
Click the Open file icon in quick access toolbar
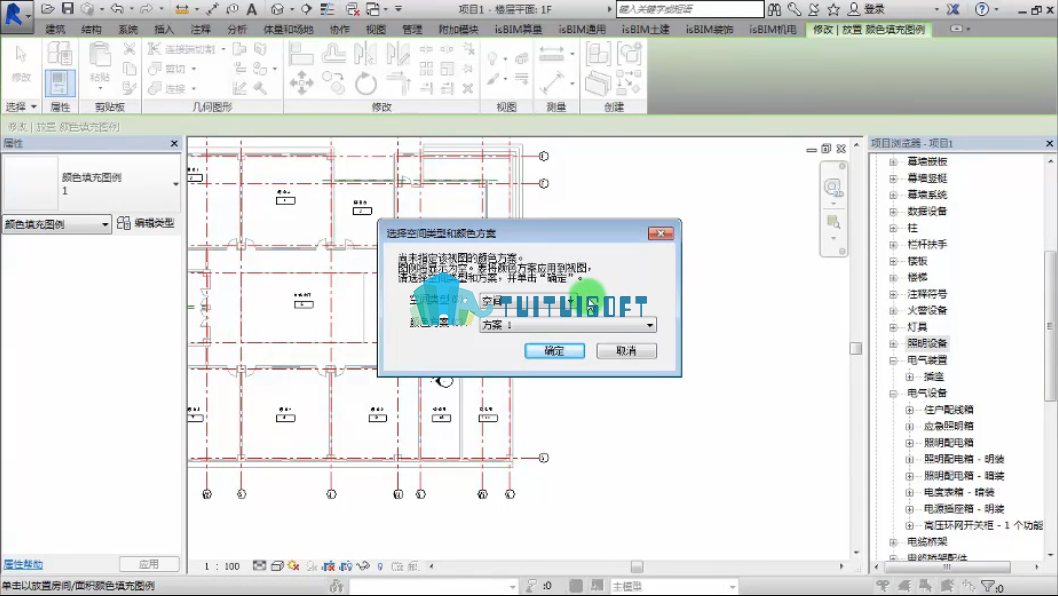tap(47, 9)
